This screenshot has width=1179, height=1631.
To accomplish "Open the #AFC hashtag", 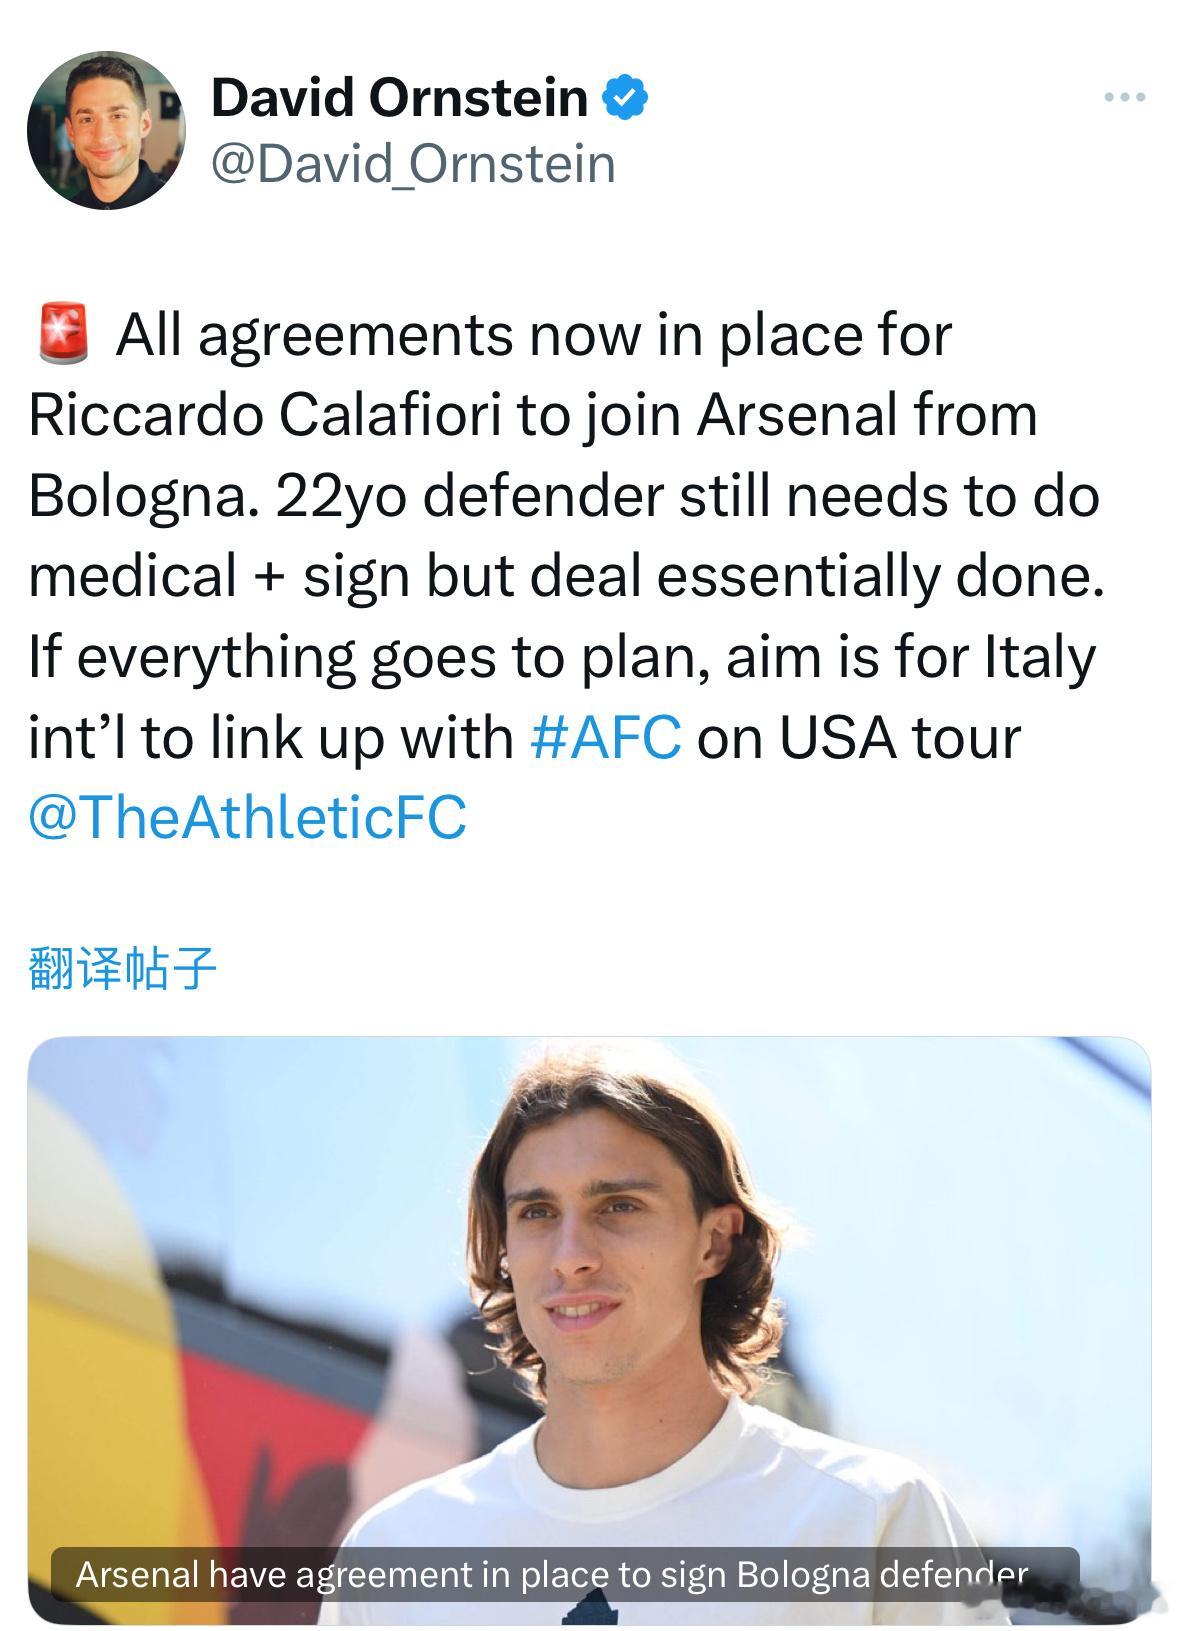I will pos(606,737).
